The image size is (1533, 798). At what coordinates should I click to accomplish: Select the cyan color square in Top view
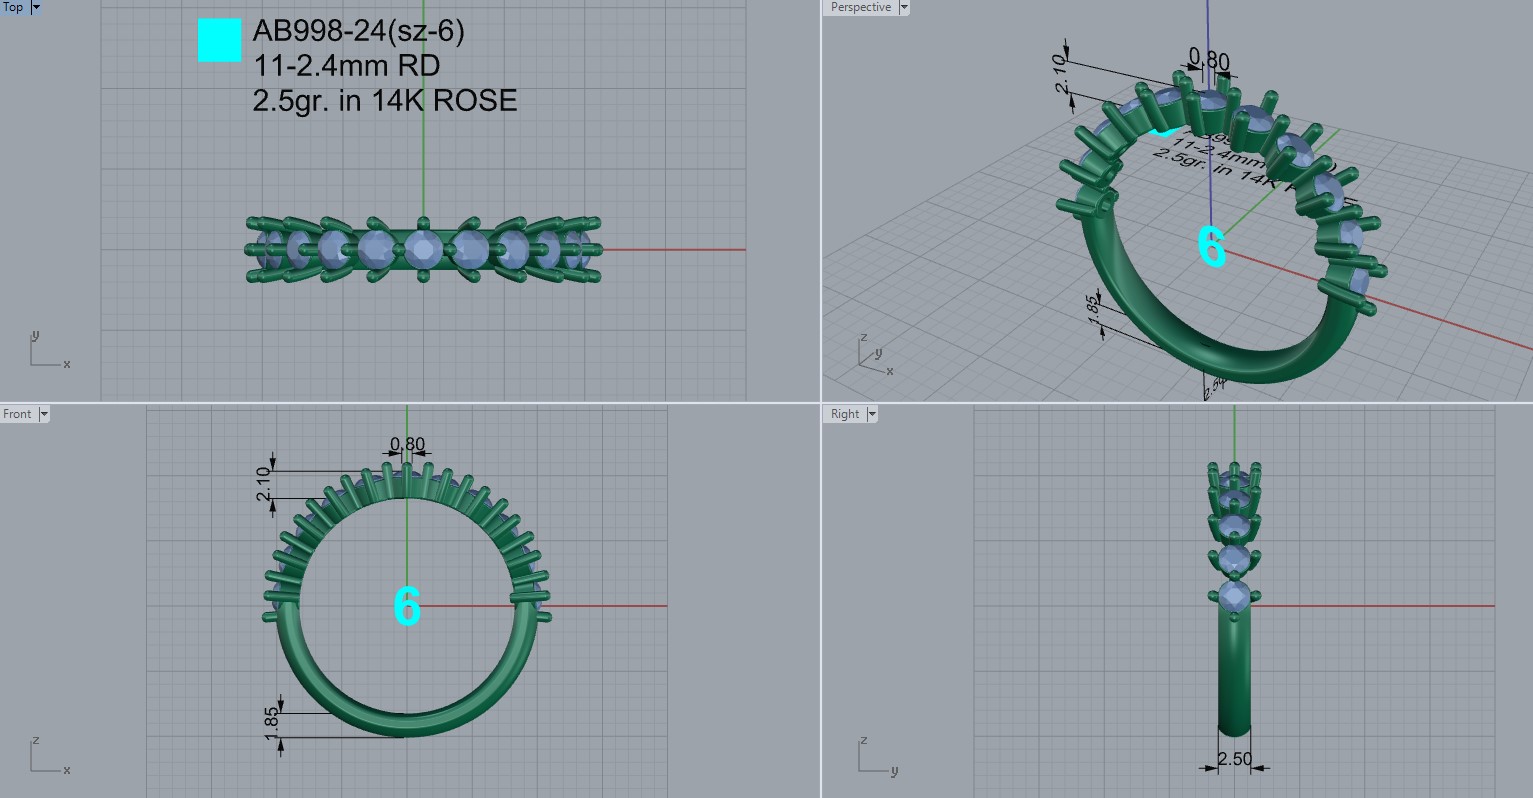point(219,41)
